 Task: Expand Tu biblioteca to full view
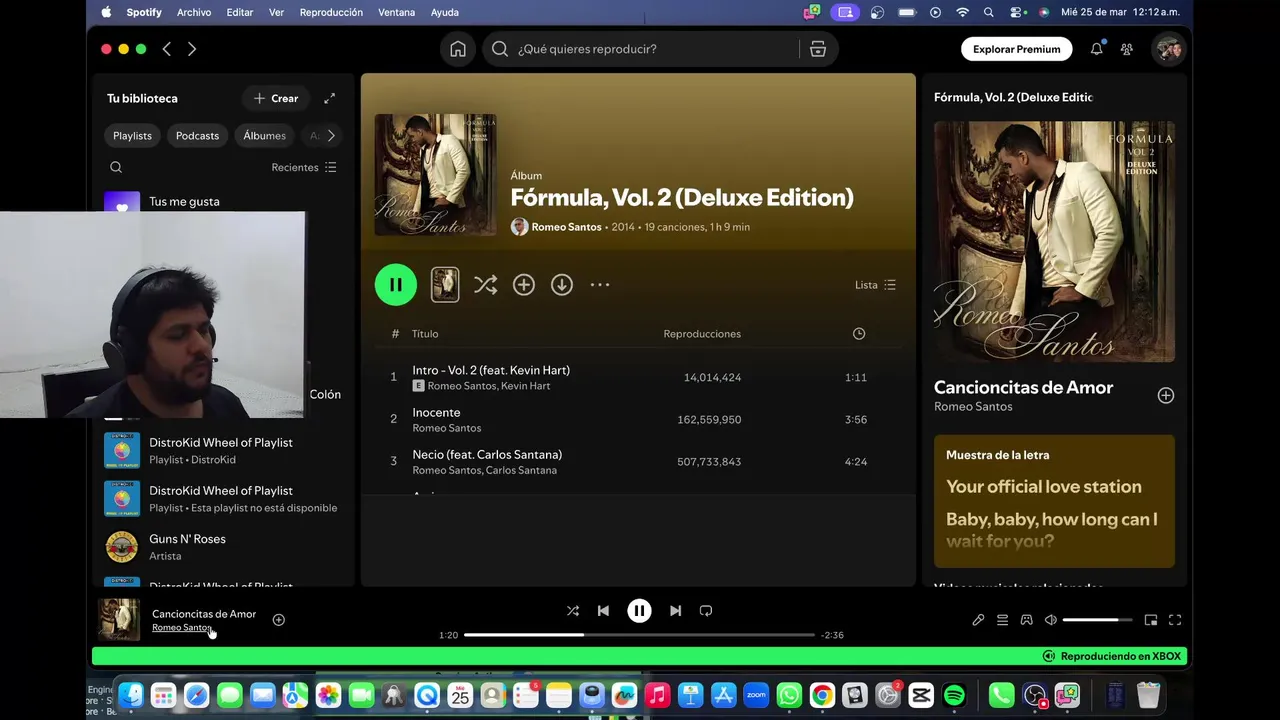(x=329, y=98)
